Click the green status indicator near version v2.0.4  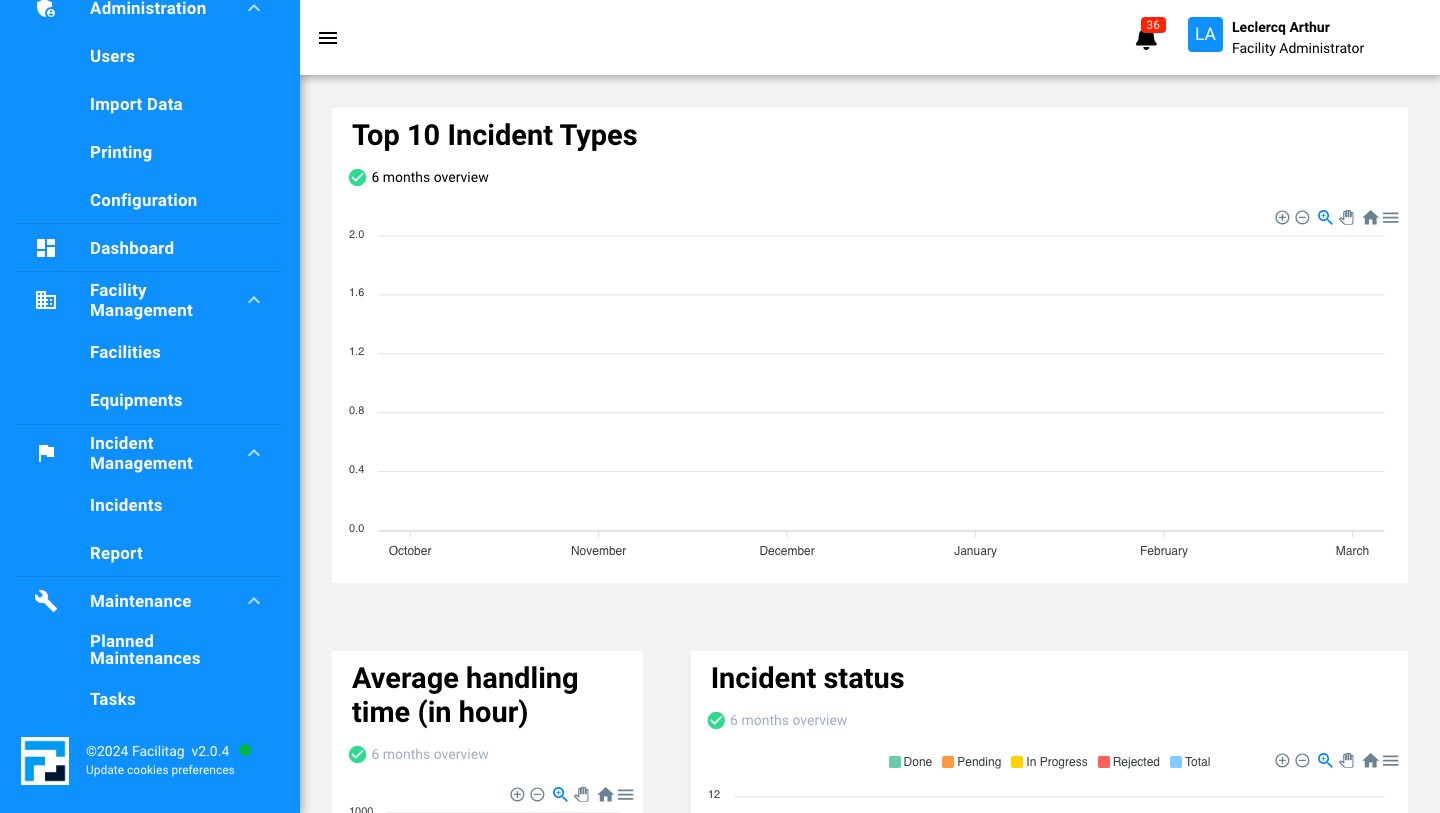tap(245, 749)
